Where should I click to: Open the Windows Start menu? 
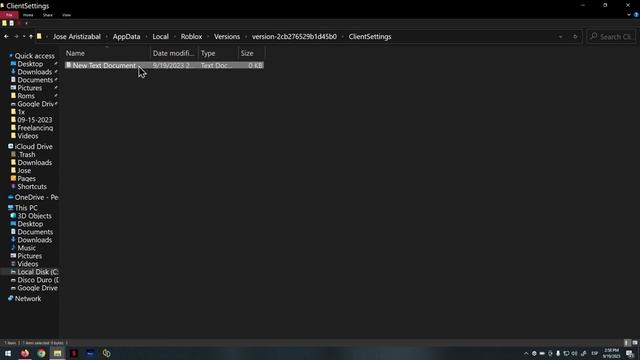point(8,353)
